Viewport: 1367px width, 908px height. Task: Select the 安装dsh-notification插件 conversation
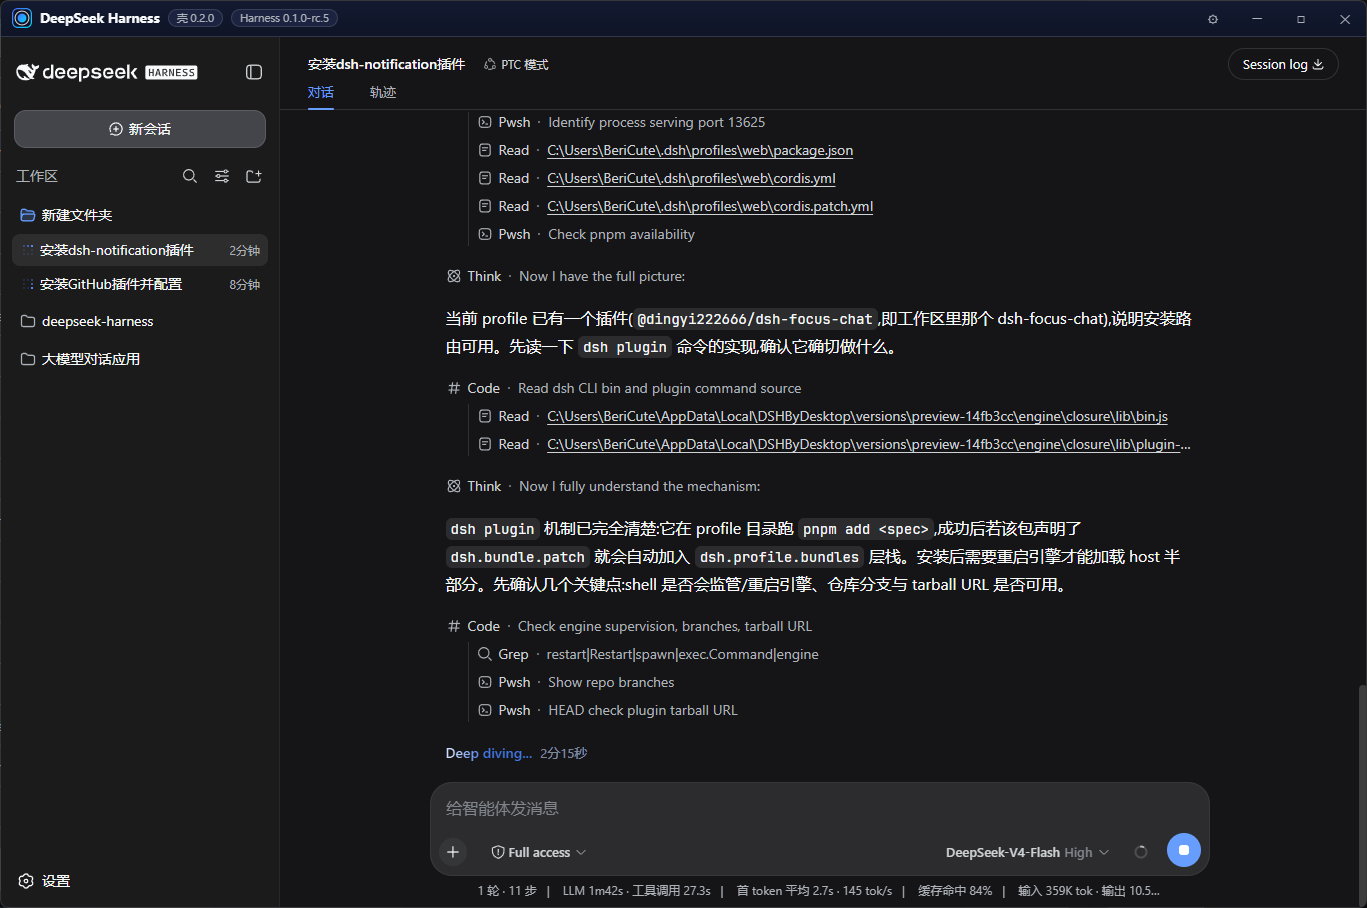(140, 250)
